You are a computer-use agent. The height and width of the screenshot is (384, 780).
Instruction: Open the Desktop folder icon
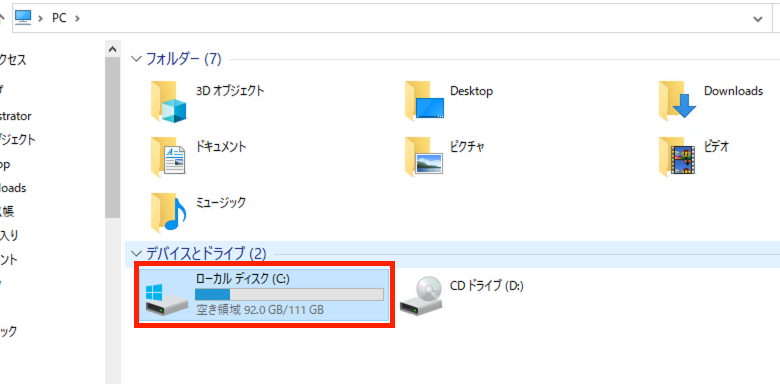424,101
